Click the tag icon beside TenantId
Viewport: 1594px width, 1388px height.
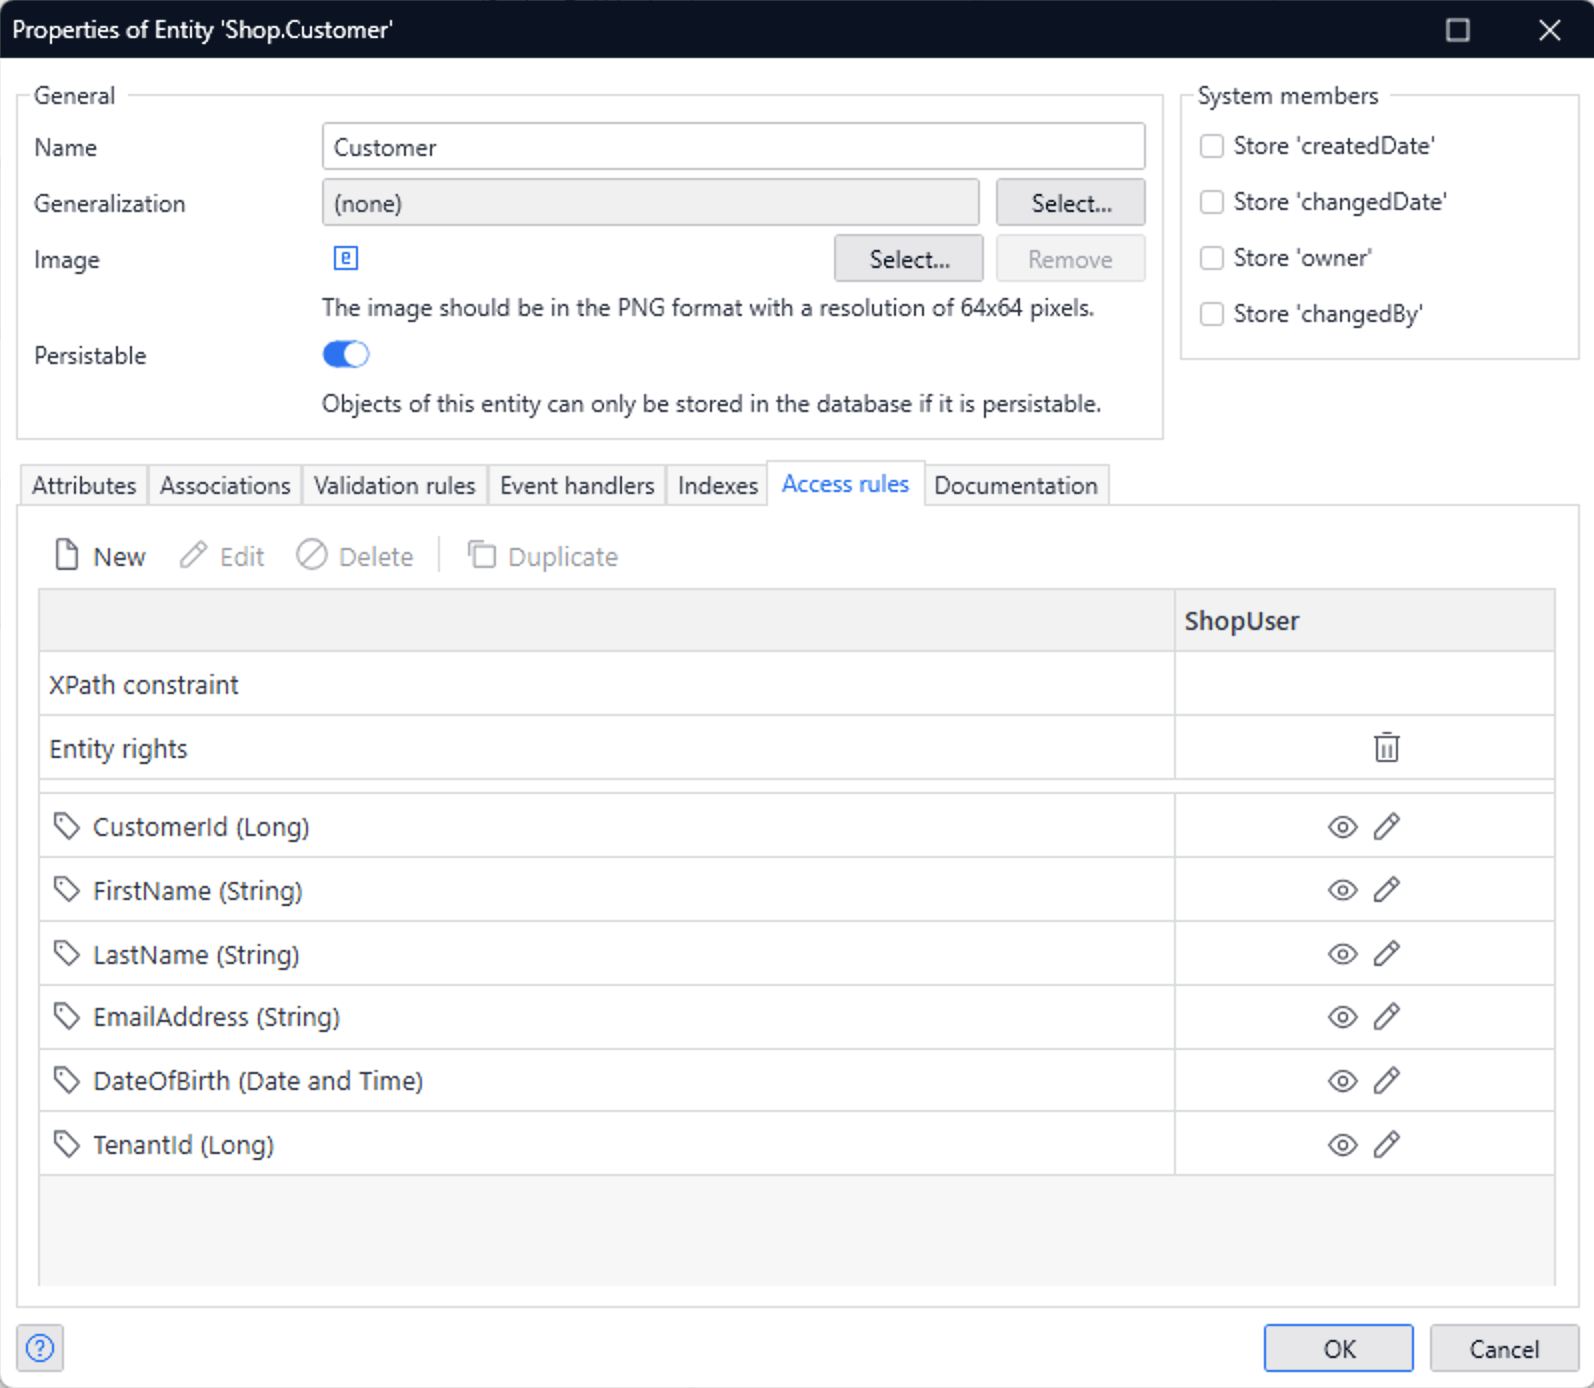67,1144
